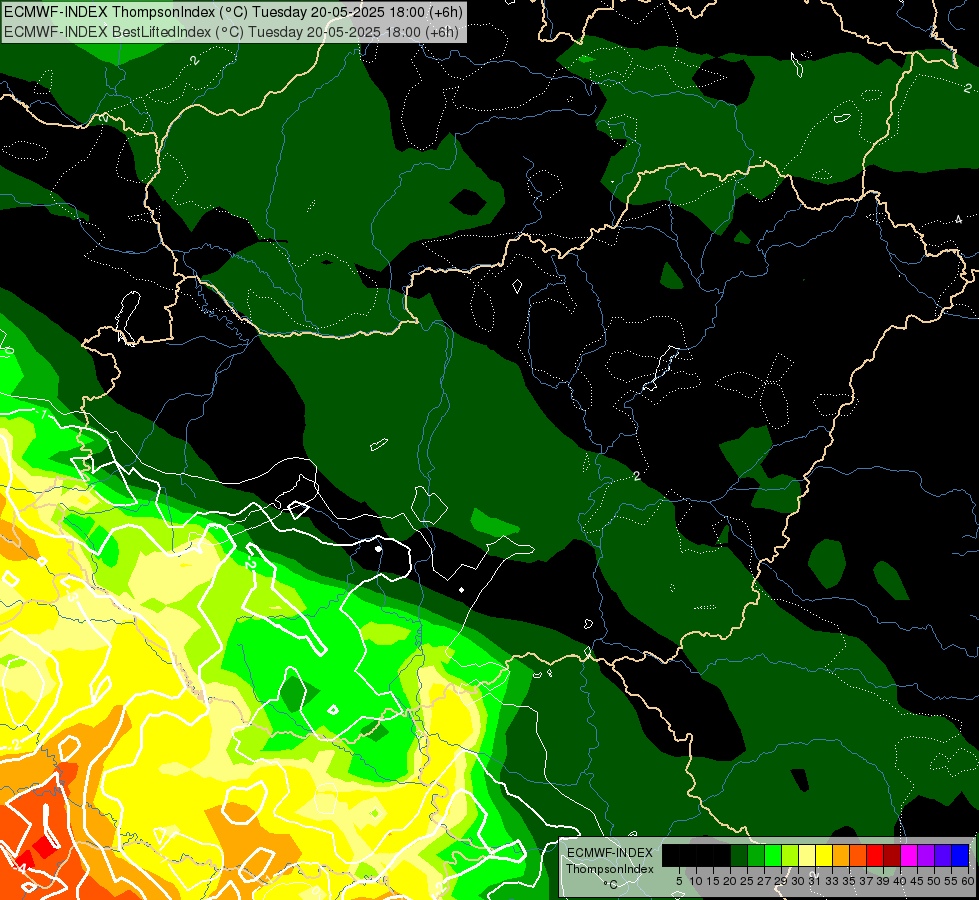Click the legend scale value 10
This screenshot has width=979, height=900.
696,881
